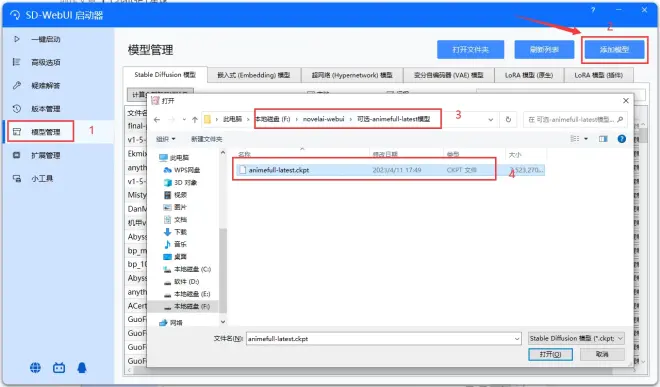Click 本地磁盘 (F:) in the address breadcrumb
660x387 pixels.
[273, 119]
